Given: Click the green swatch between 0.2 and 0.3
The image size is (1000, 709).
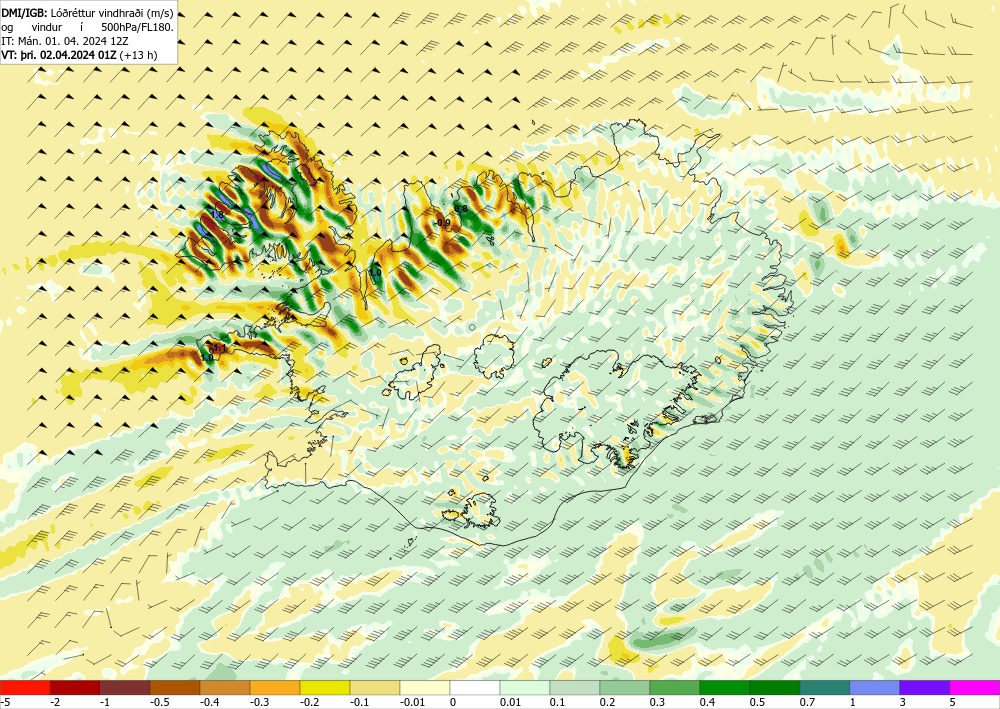Looking at the screenshot, I should pyautogui.click(x=624, y=688).
